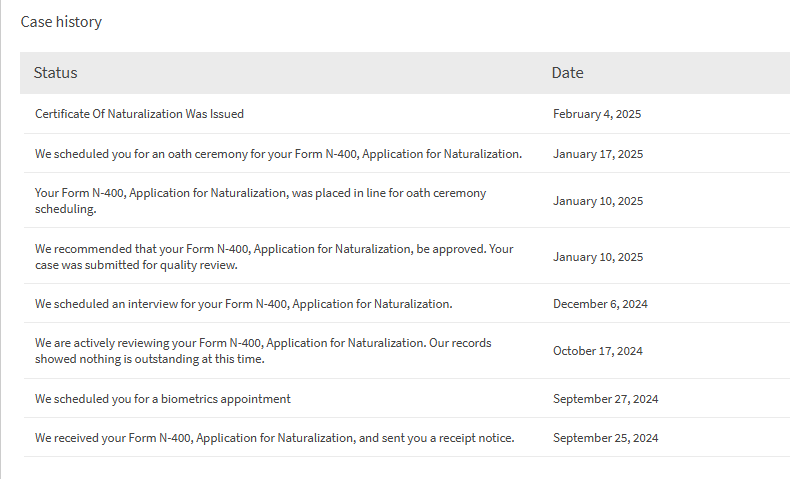The height and width of the screenshot is (479, 790).
Task: Click the January 17, 2025 date
Action: click(x=598, y=154)
